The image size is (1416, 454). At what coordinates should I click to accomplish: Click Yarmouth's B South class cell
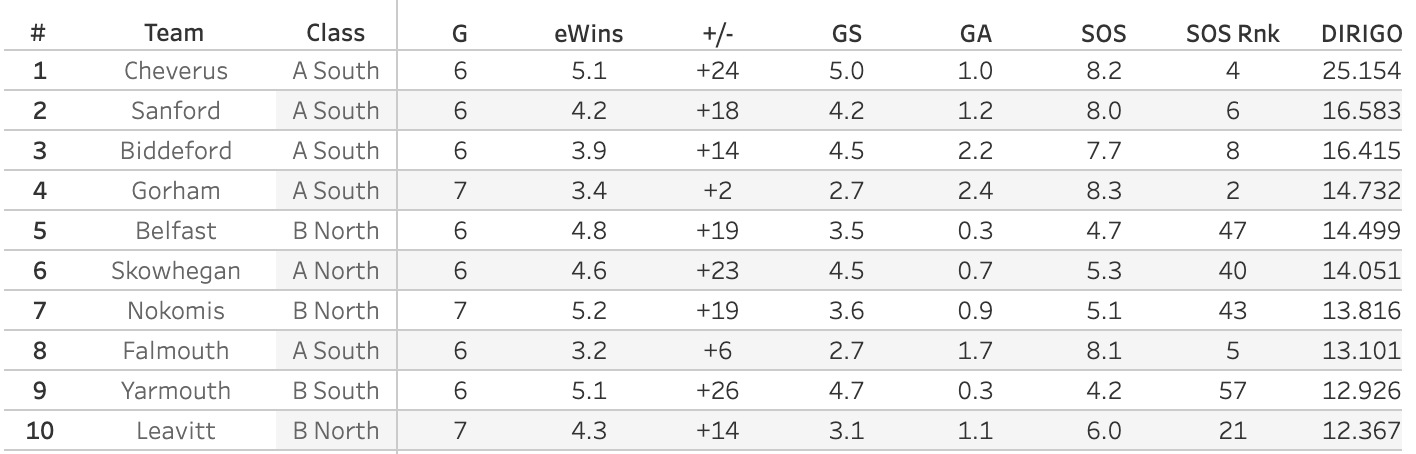coord(335,391)
